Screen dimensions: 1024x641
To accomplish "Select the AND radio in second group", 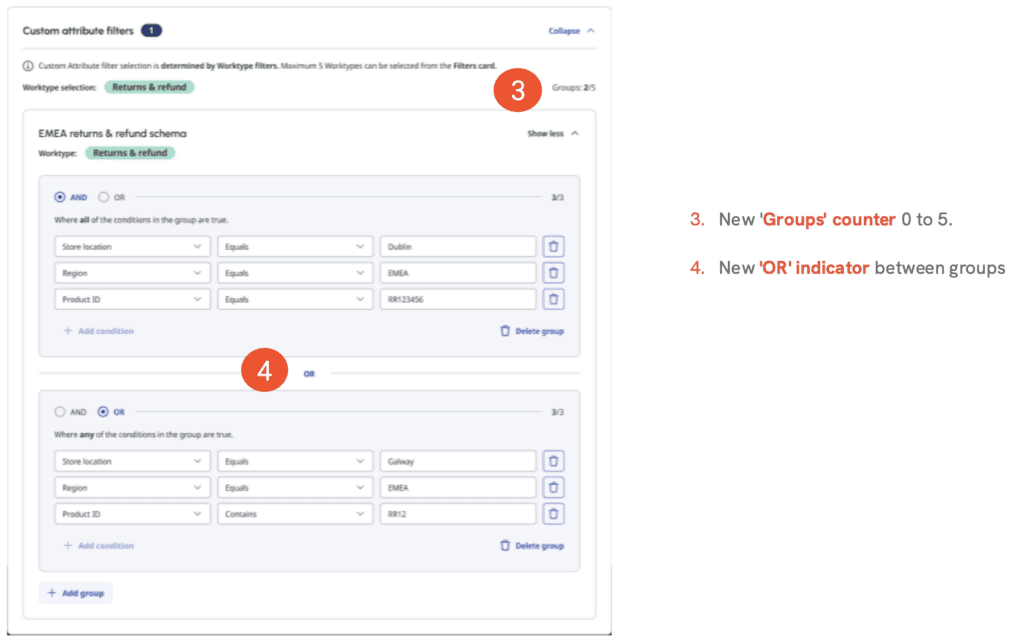I will click(59, 411).
